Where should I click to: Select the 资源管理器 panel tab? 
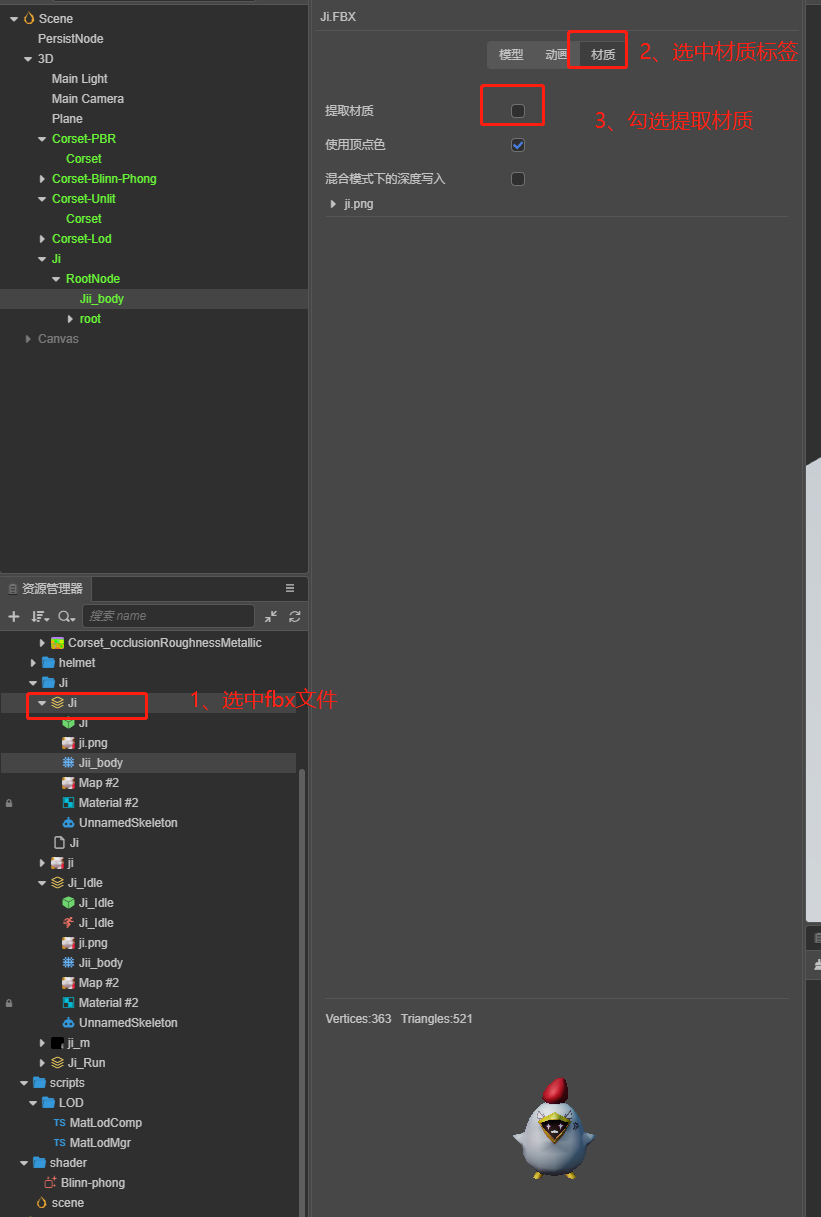[45, 588]
